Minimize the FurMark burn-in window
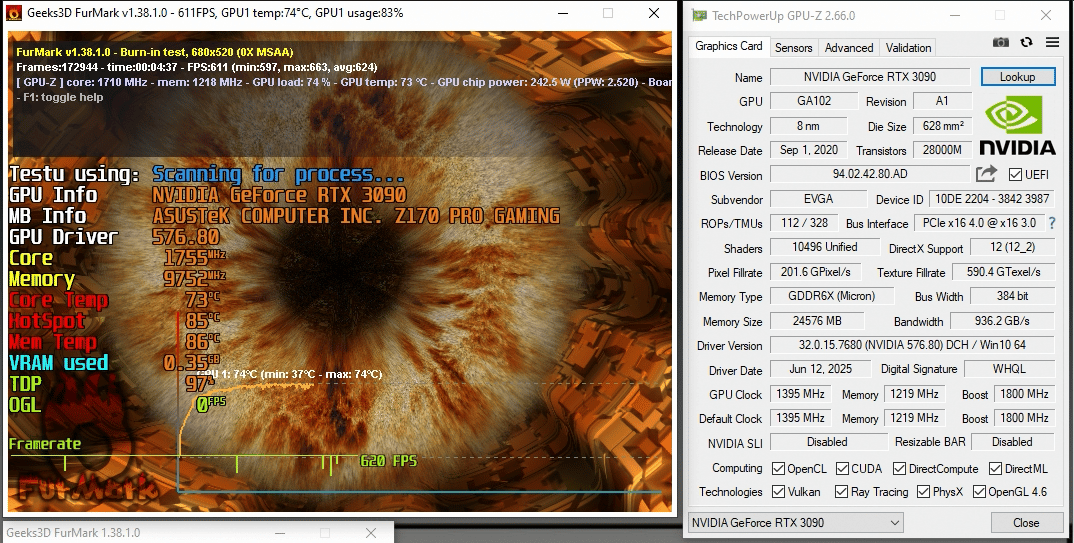This screenshot has width=1074, height=543. [563, 13]
